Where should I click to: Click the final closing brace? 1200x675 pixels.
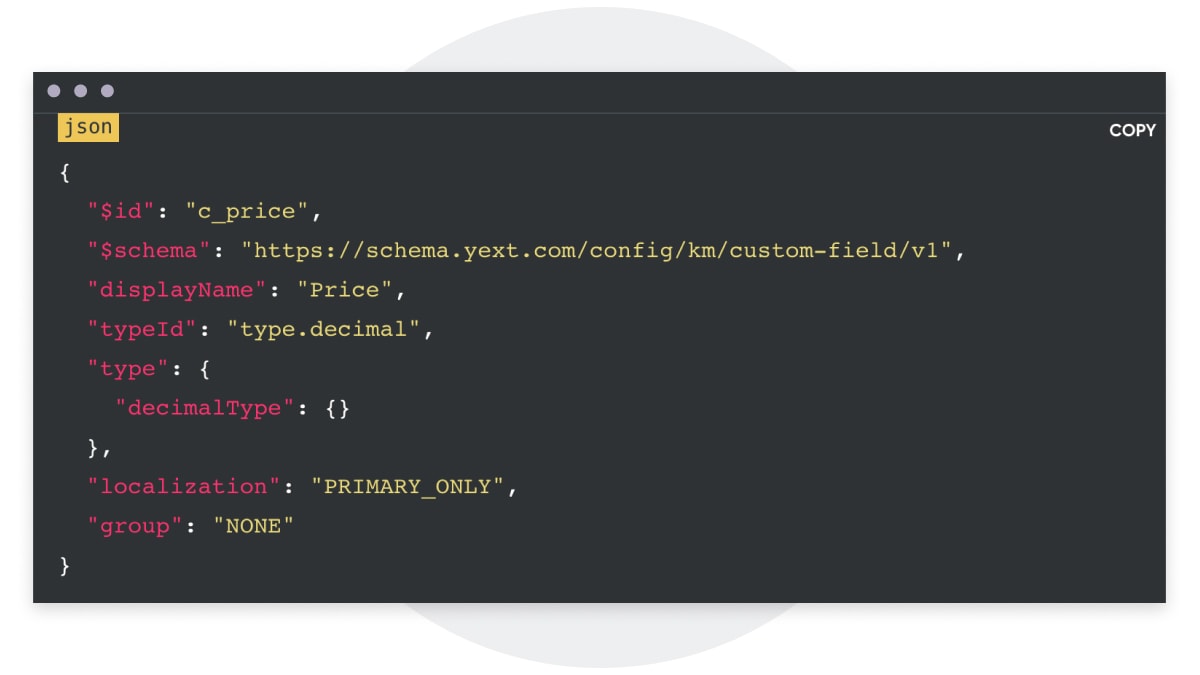pos(65,565)
